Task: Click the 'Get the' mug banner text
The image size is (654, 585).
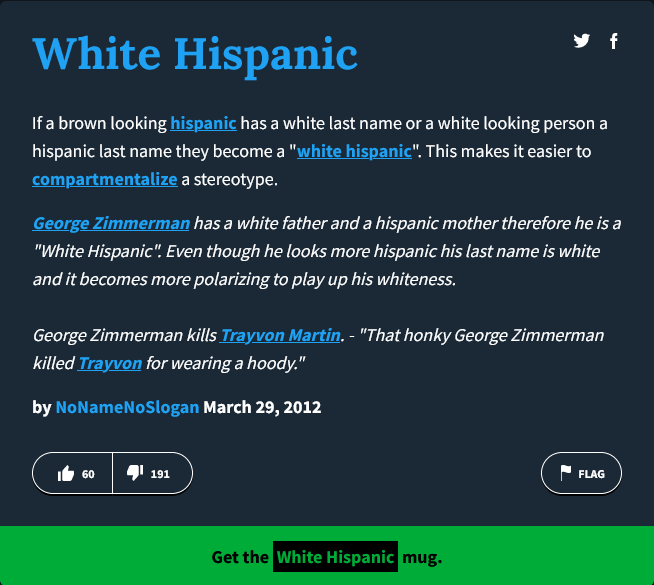Action: coord(240,557)
